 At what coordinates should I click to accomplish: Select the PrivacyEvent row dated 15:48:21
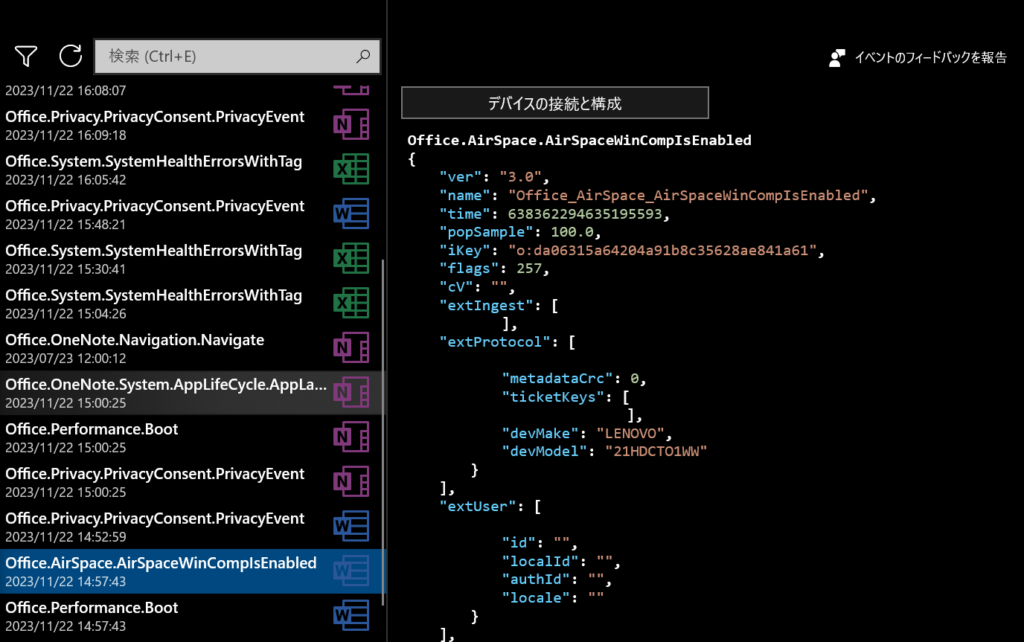tap(191, 214)
